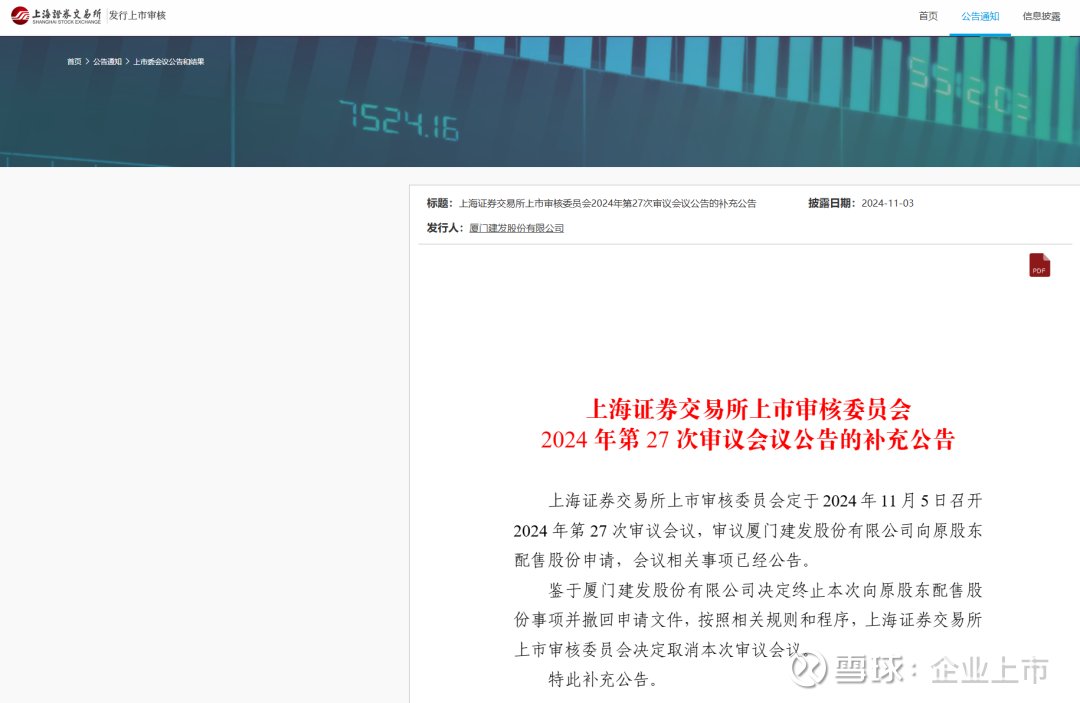This screenshot has height=703, width=1080.
Task: Go to the 信息披露 navigation tab
Action: point(1041,16)
